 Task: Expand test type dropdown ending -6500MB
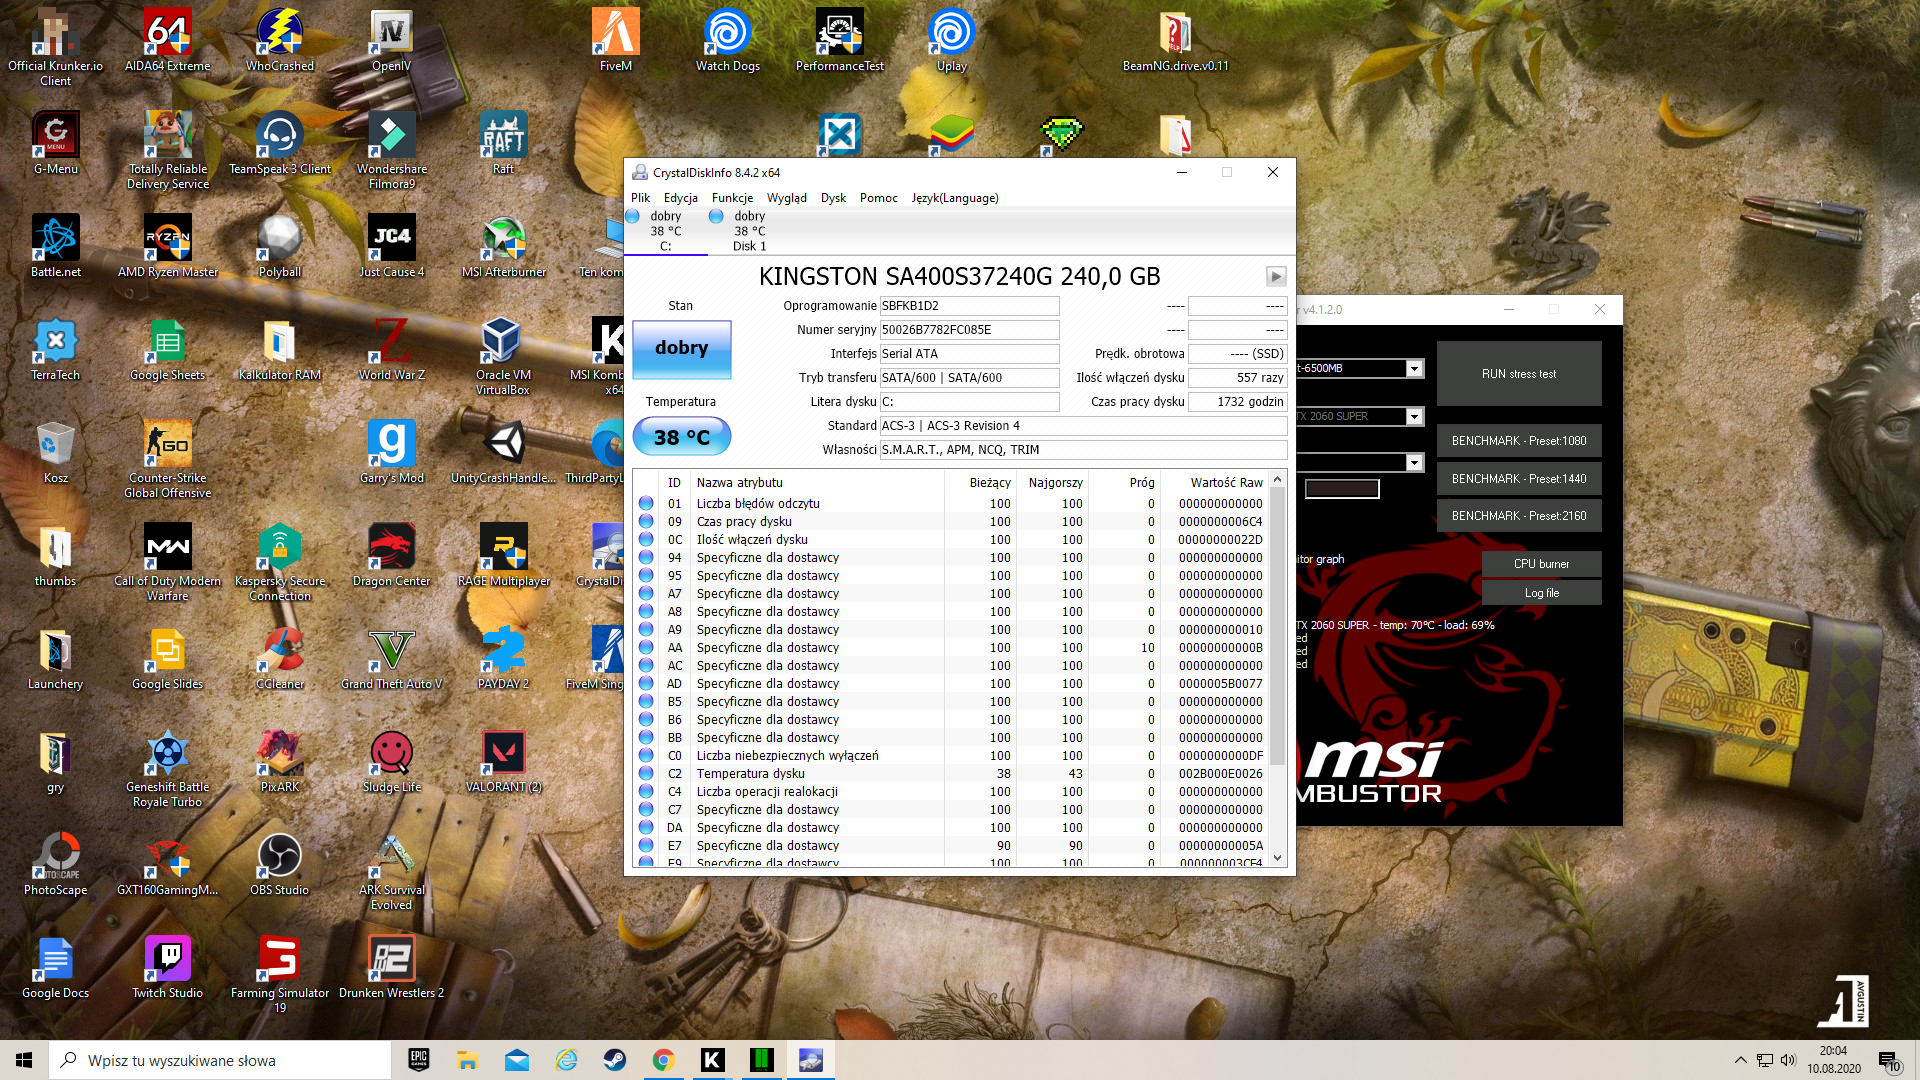pos(1414,369)
